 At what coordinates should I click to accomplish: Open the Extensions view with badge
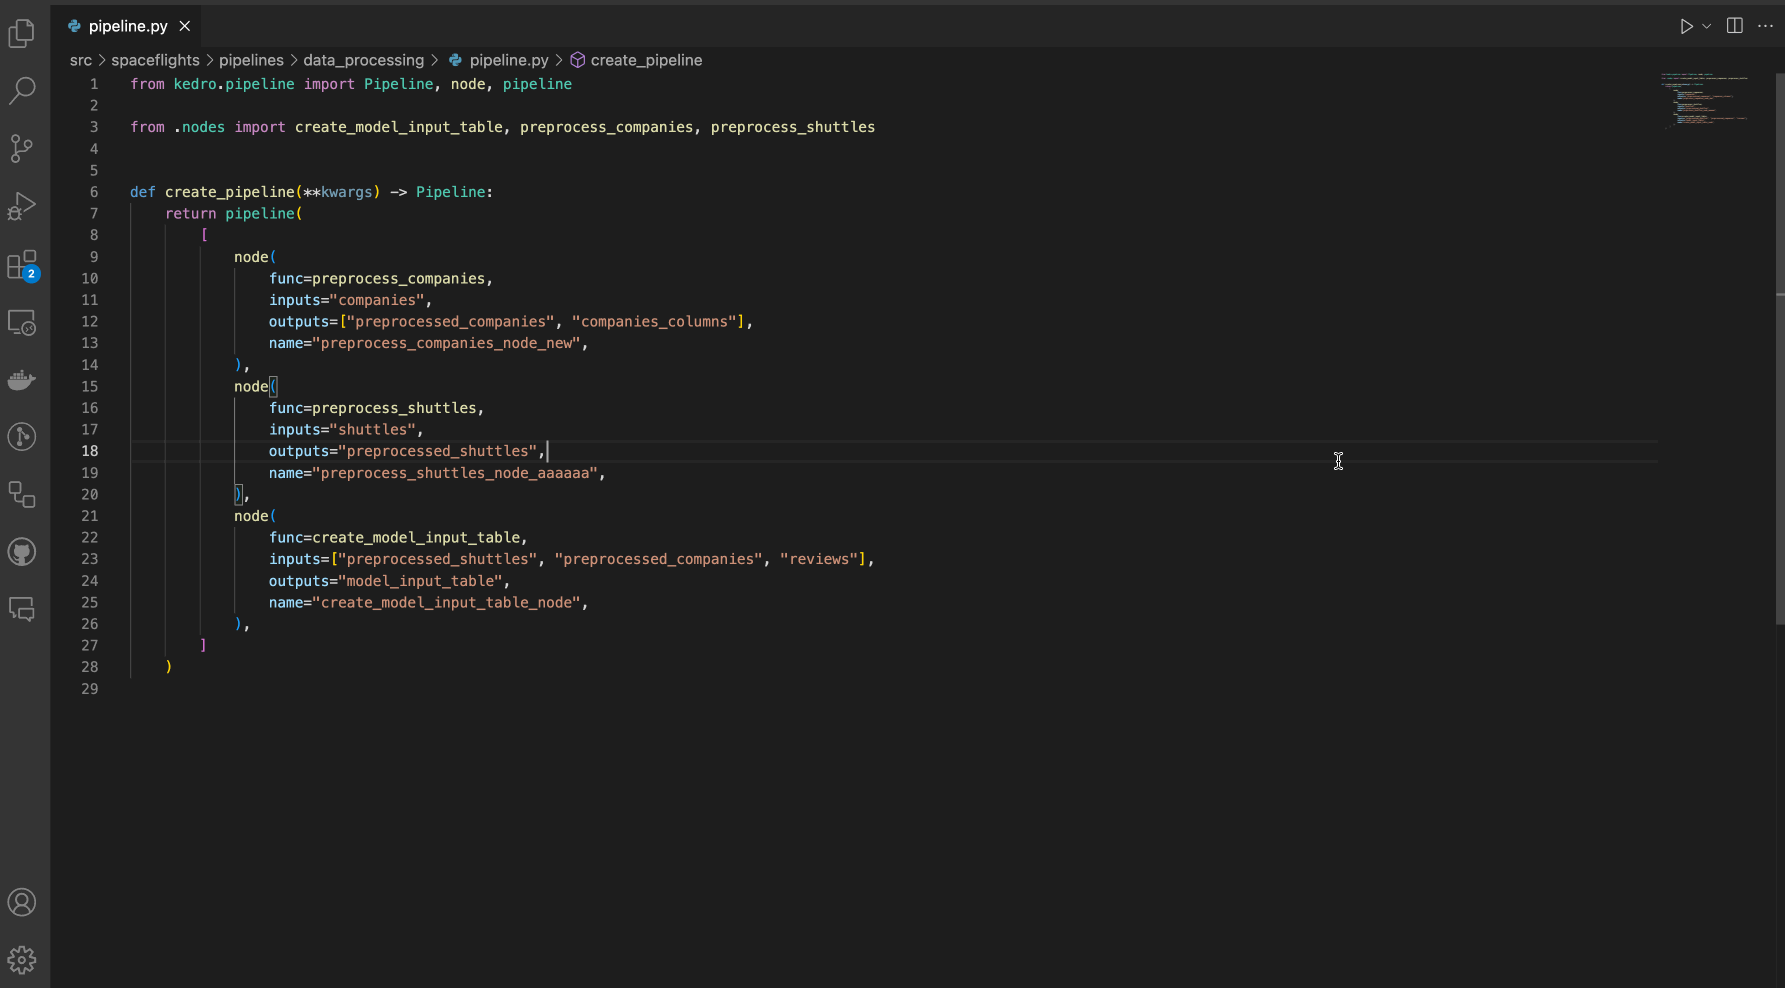point(22,265)
